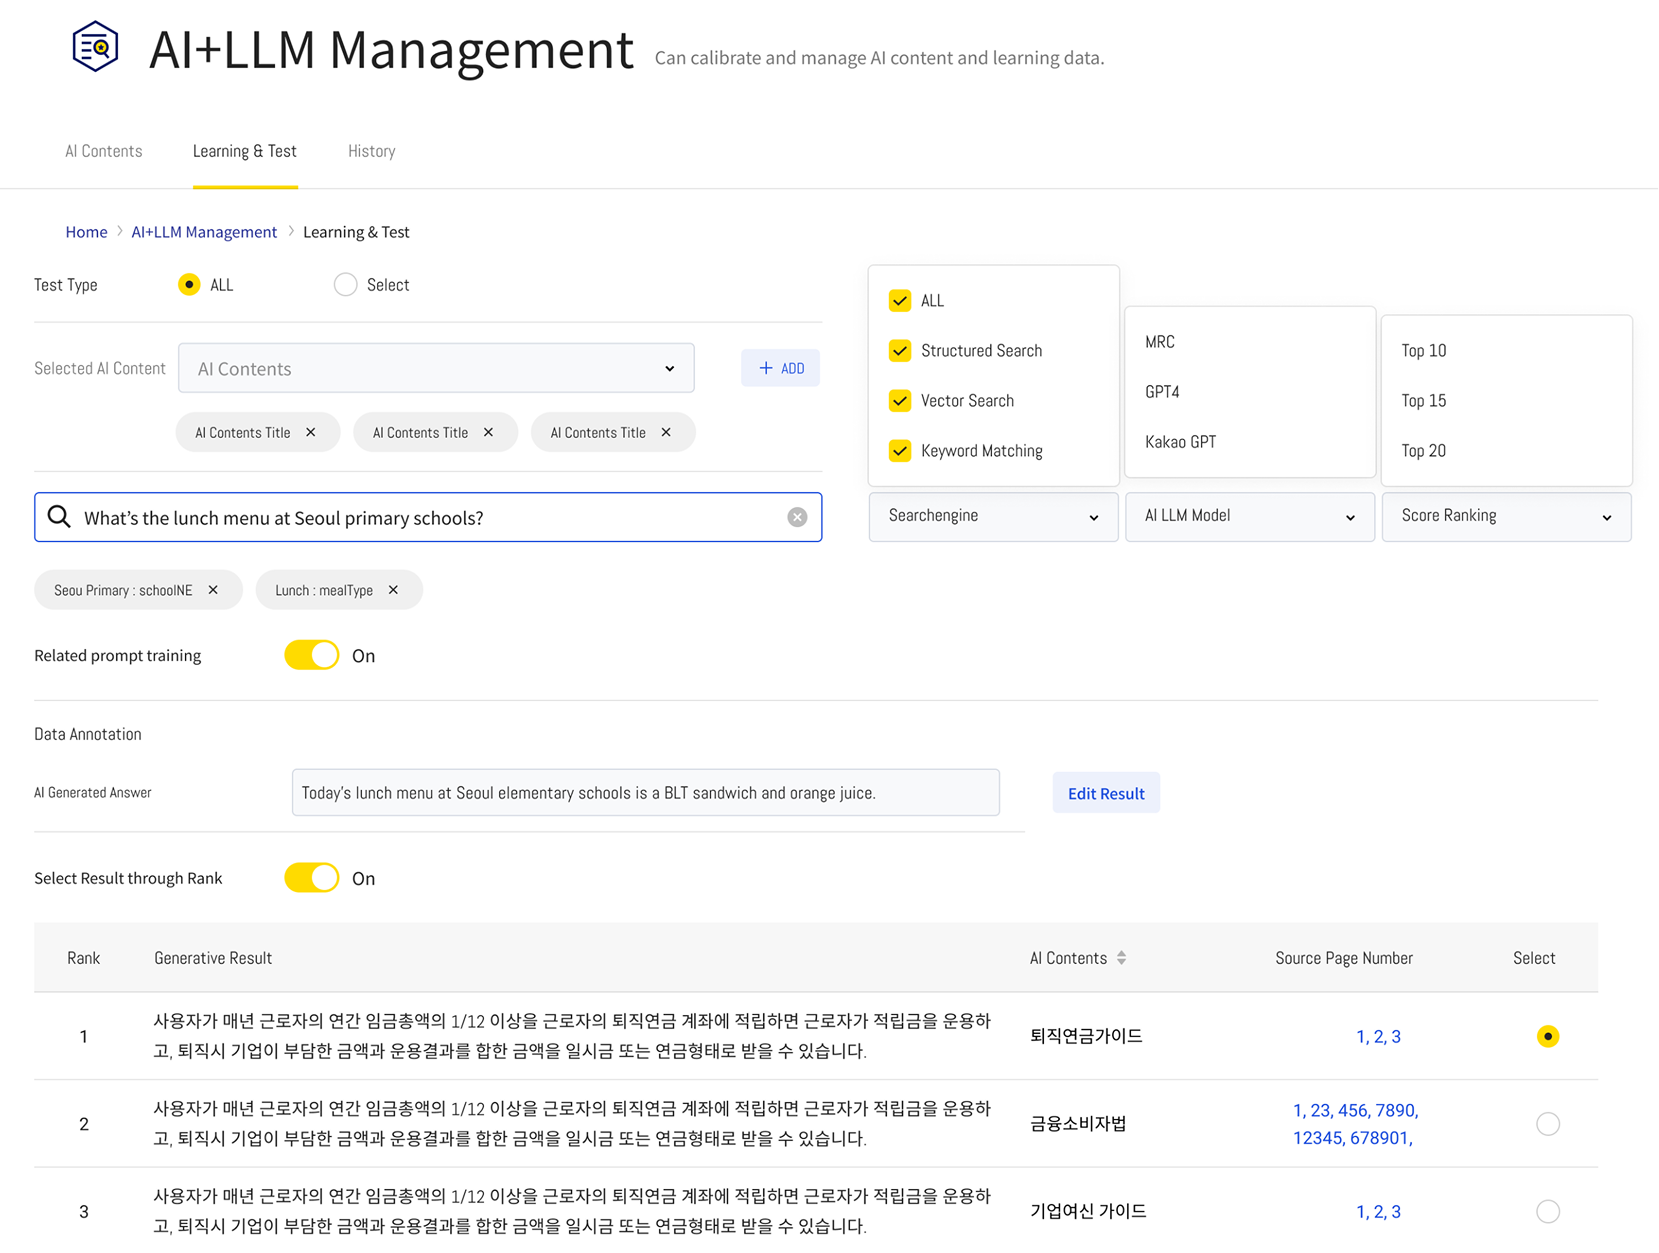The width and height of the screenshot is (1659, 1253).
Task: Focus the lunch menu search query field
Action: 428,517
